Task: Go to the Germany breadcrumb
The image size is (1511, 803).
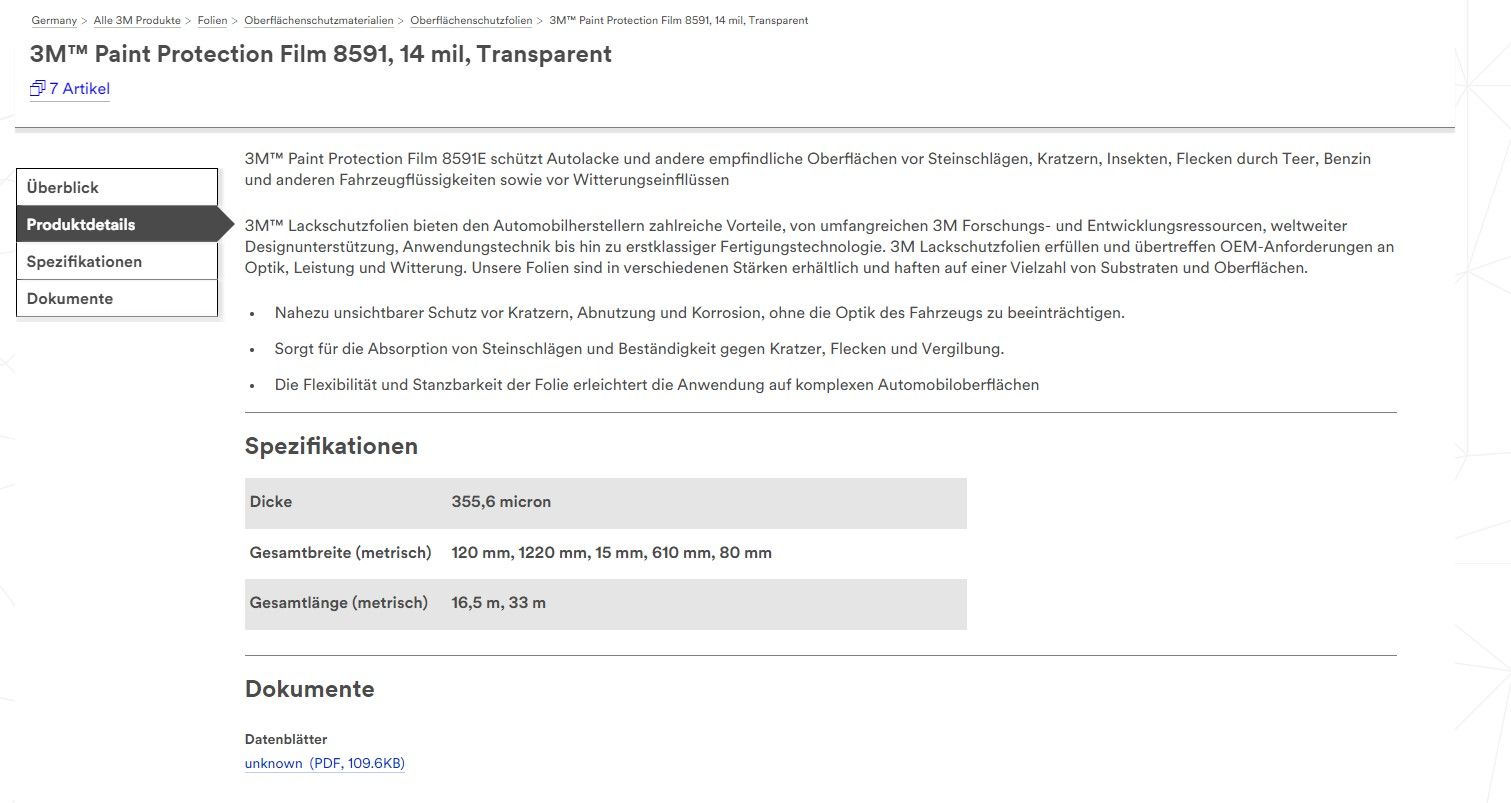Action: tap(54, 21)
